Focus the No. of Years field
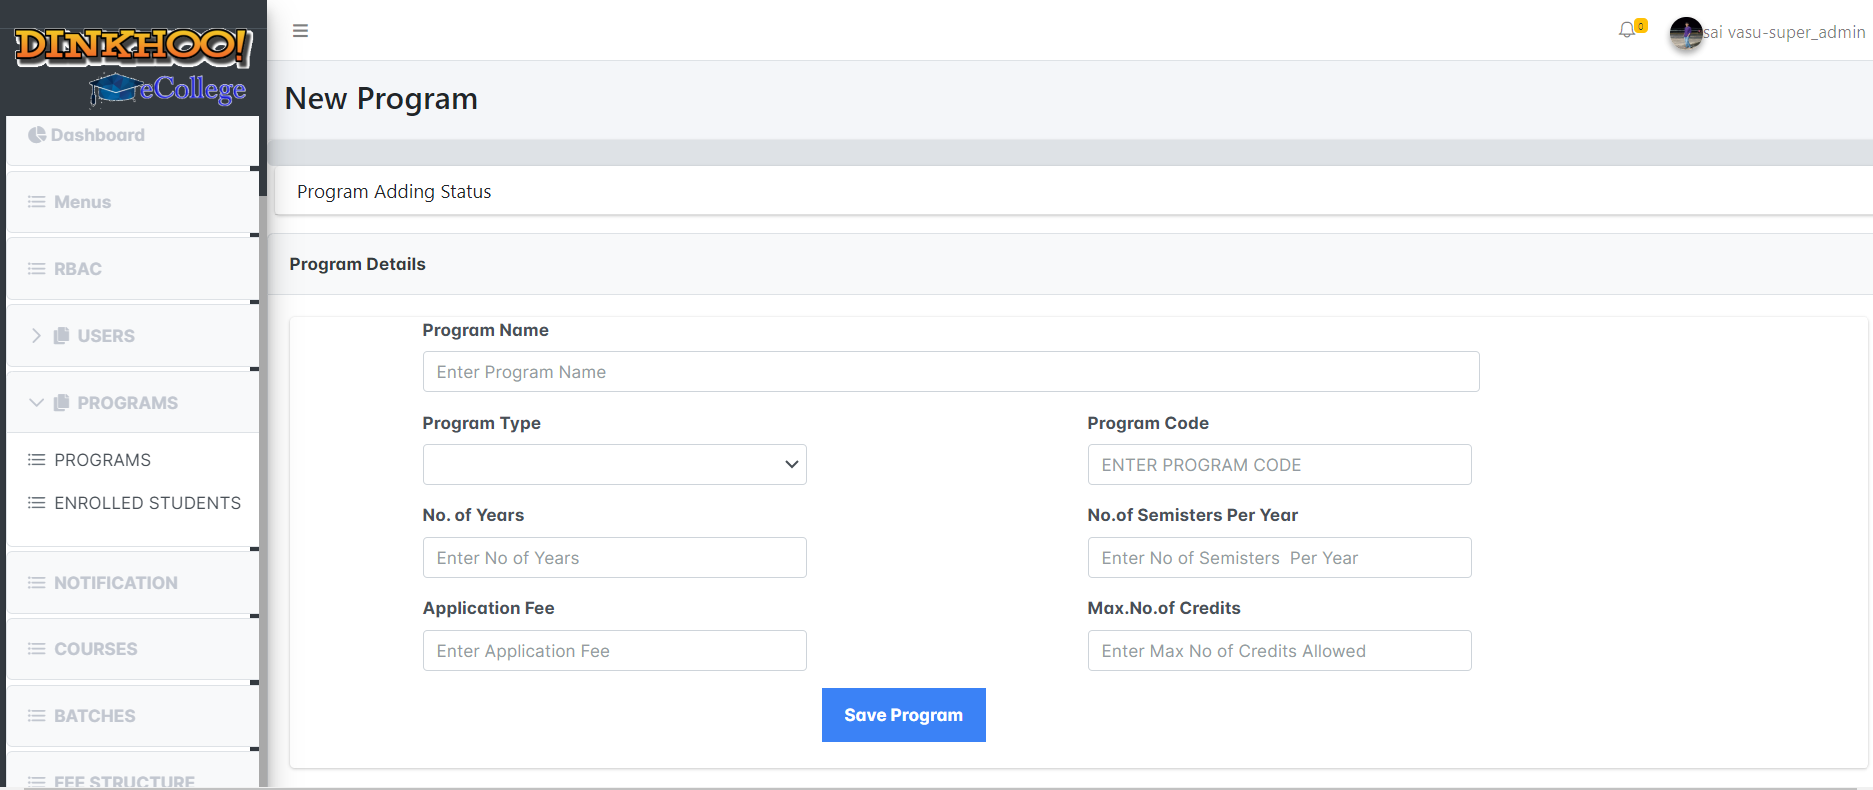Viewport: 1873px width, 790px height. (614, 558)
